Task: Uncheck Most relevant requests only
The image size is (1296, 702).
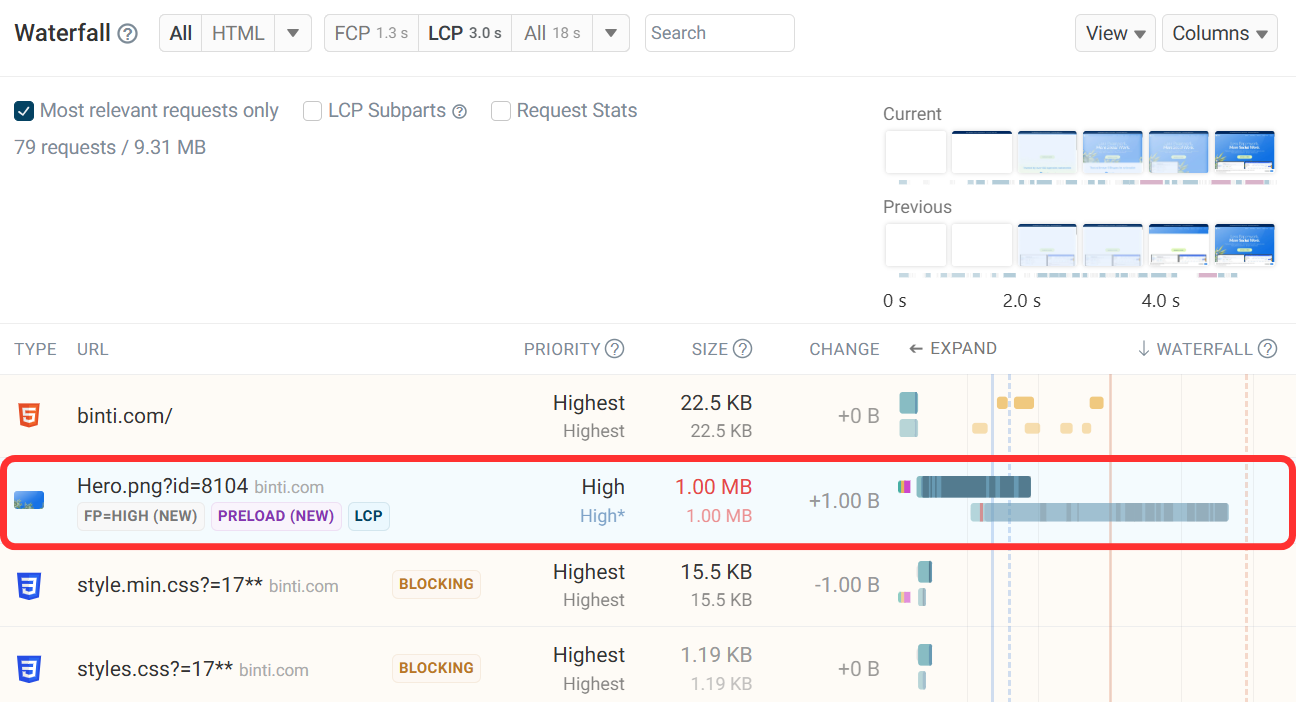Action: (x=24, y=110)
